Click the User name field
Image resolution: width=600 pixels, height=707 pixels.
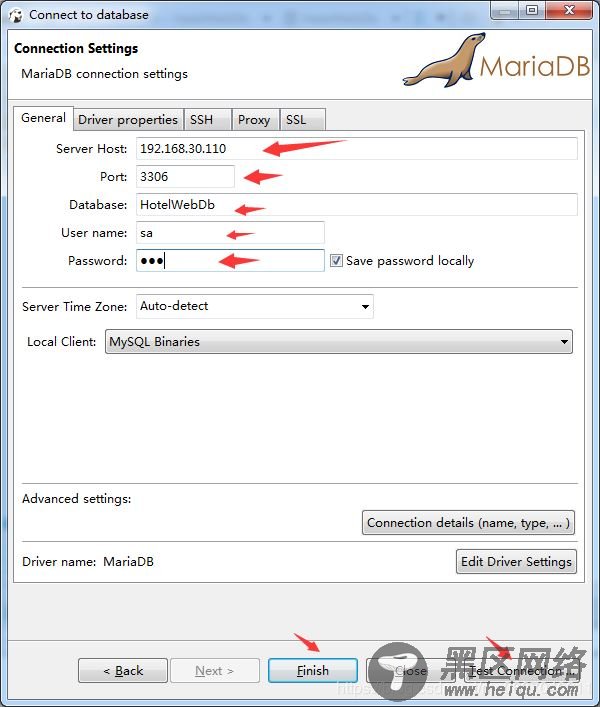(x=230, y=233)
